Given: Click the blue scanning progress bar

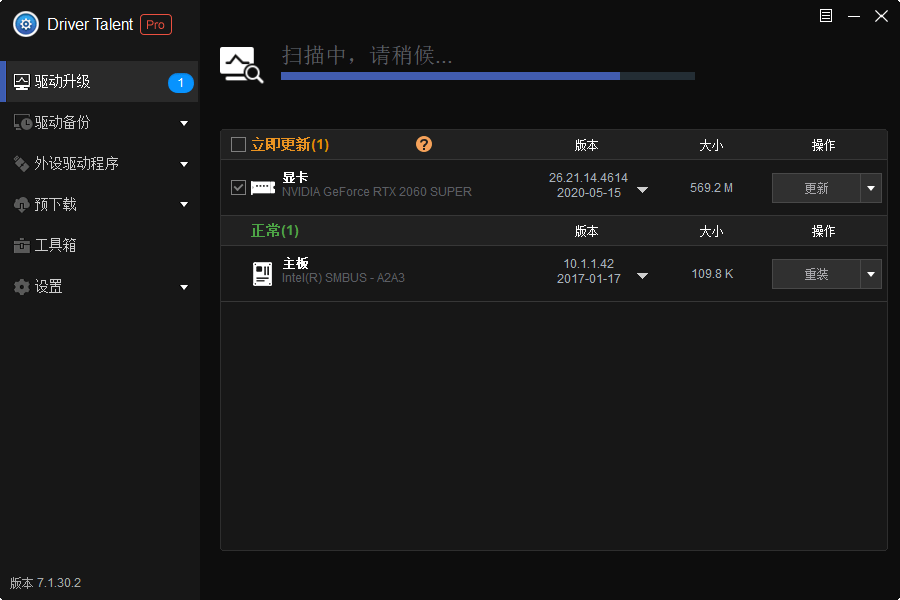Looking at the screenshot, I should coord(450,76).
